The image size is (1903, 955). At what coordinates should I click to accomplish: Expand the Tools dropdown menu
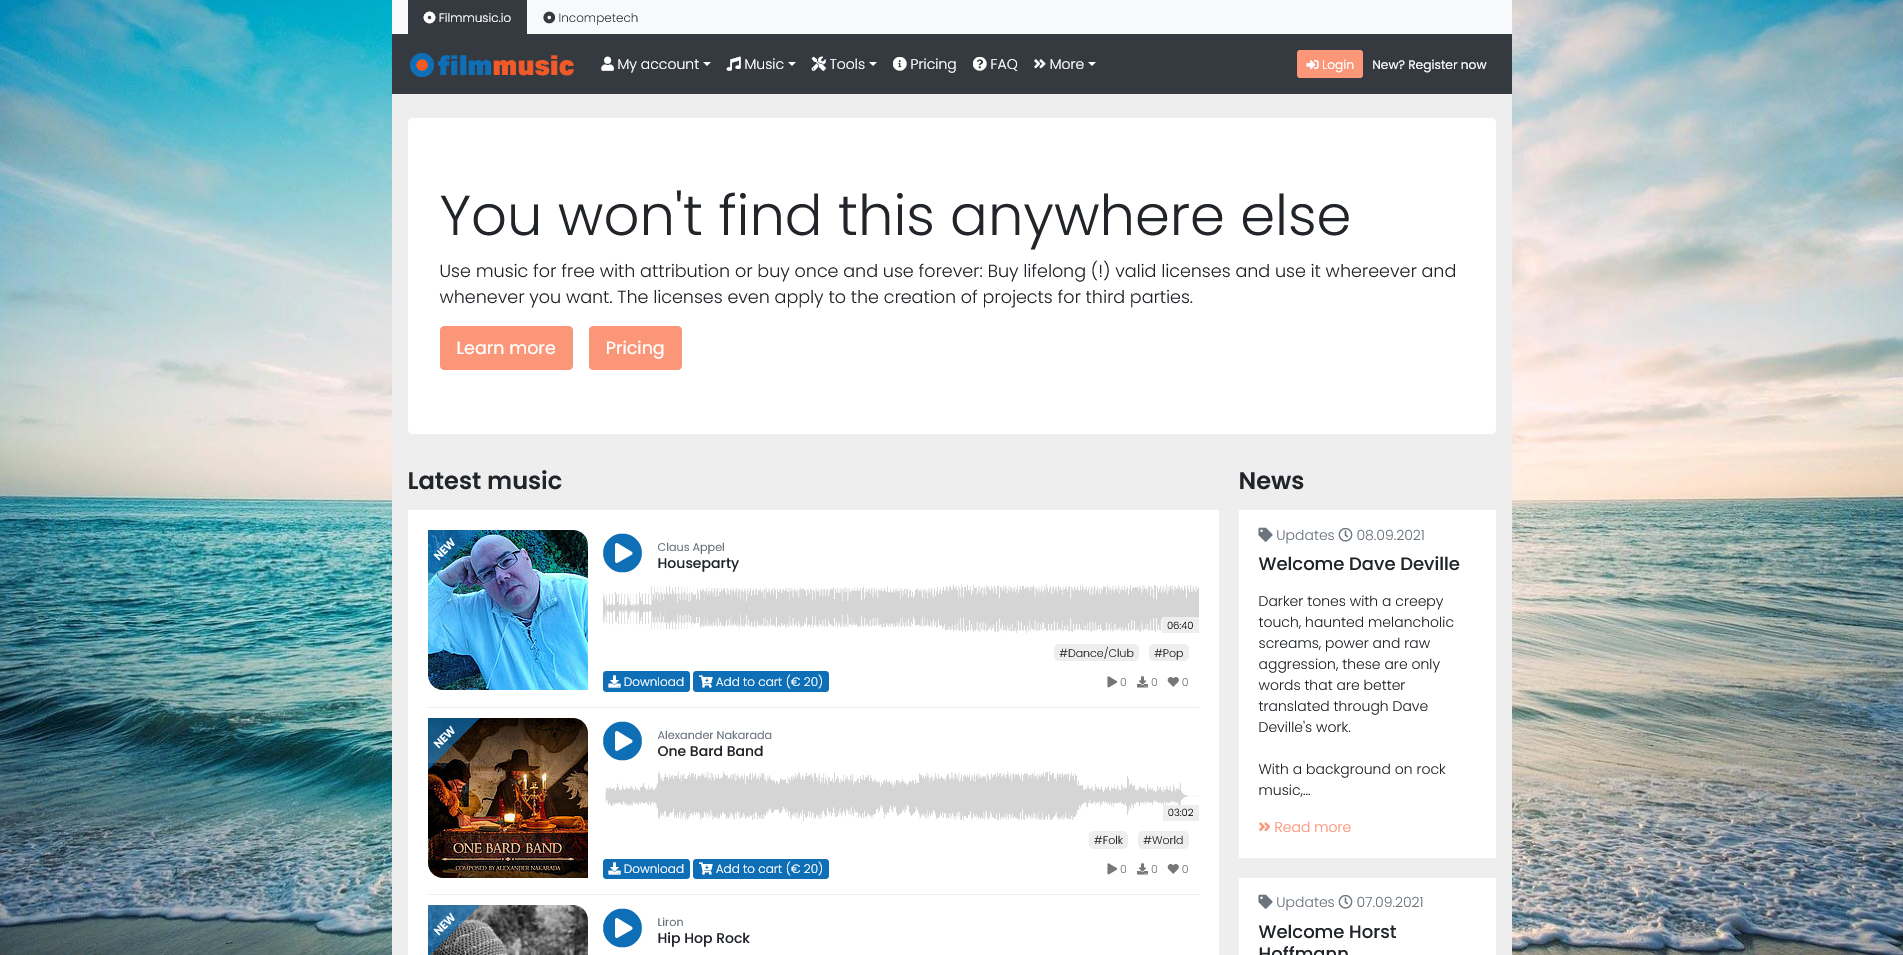(844, 64)
